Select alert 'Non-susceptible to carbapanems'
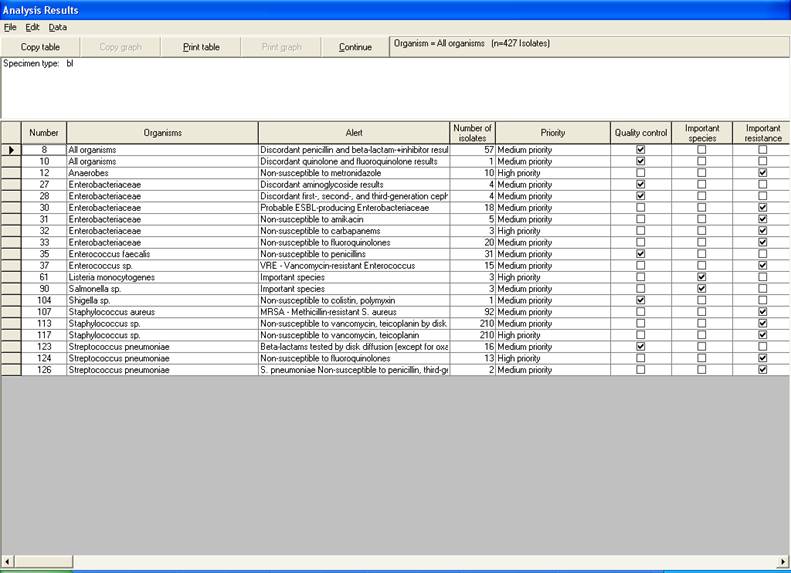The image size is (791, 573). pyautogui.click(x=354, y=231)
